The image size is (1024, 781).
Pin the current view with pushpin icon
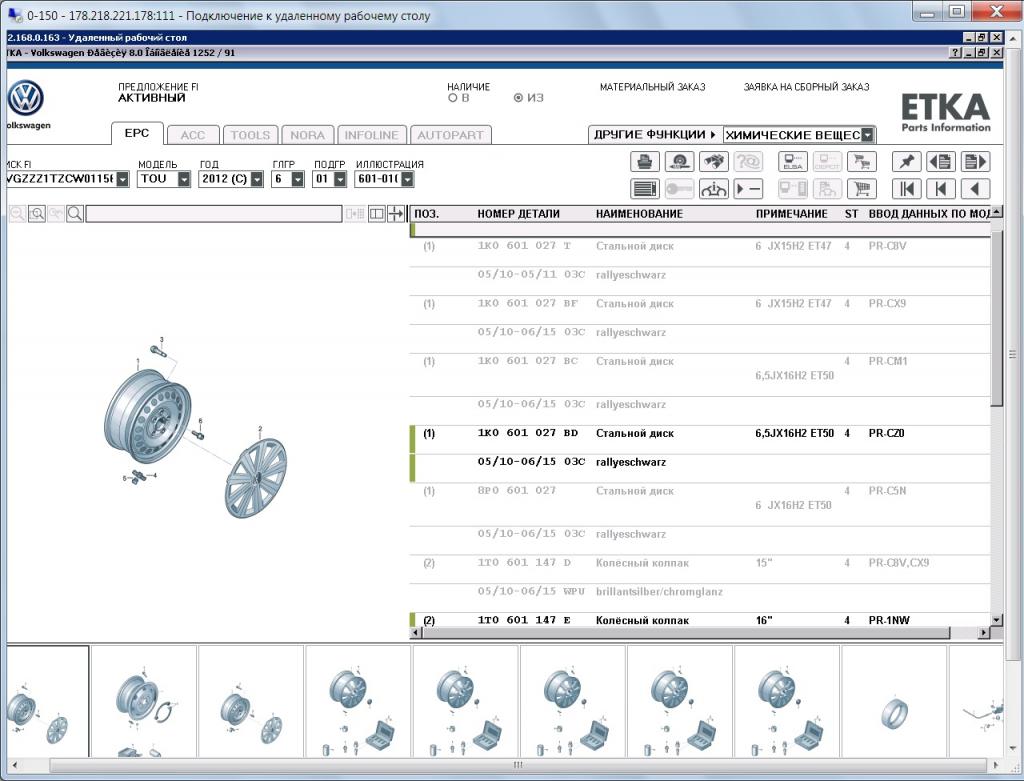(906, 161)
